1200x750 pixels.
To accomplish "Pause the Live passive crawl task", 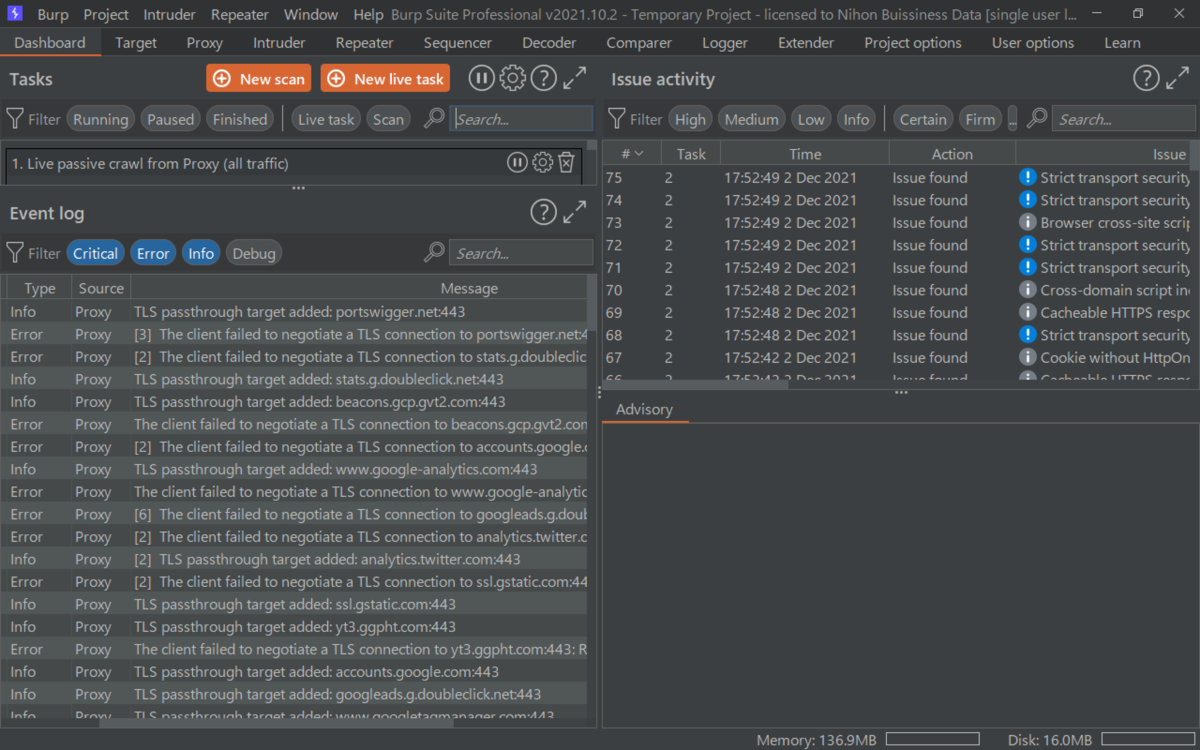I will click(517, 162).
